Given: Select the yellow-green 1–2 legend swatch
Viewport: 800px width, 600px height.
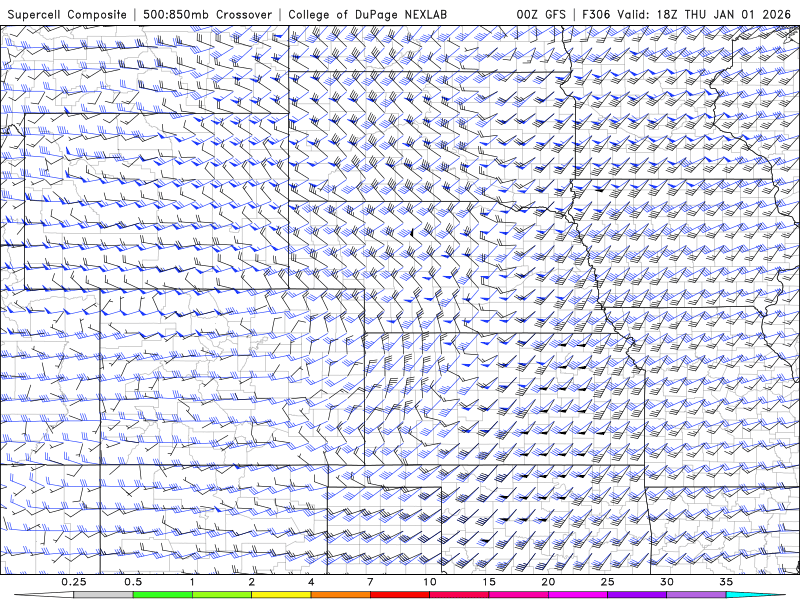Looking at the screenshot, I should pyautogui.click(x=222, y=595).
